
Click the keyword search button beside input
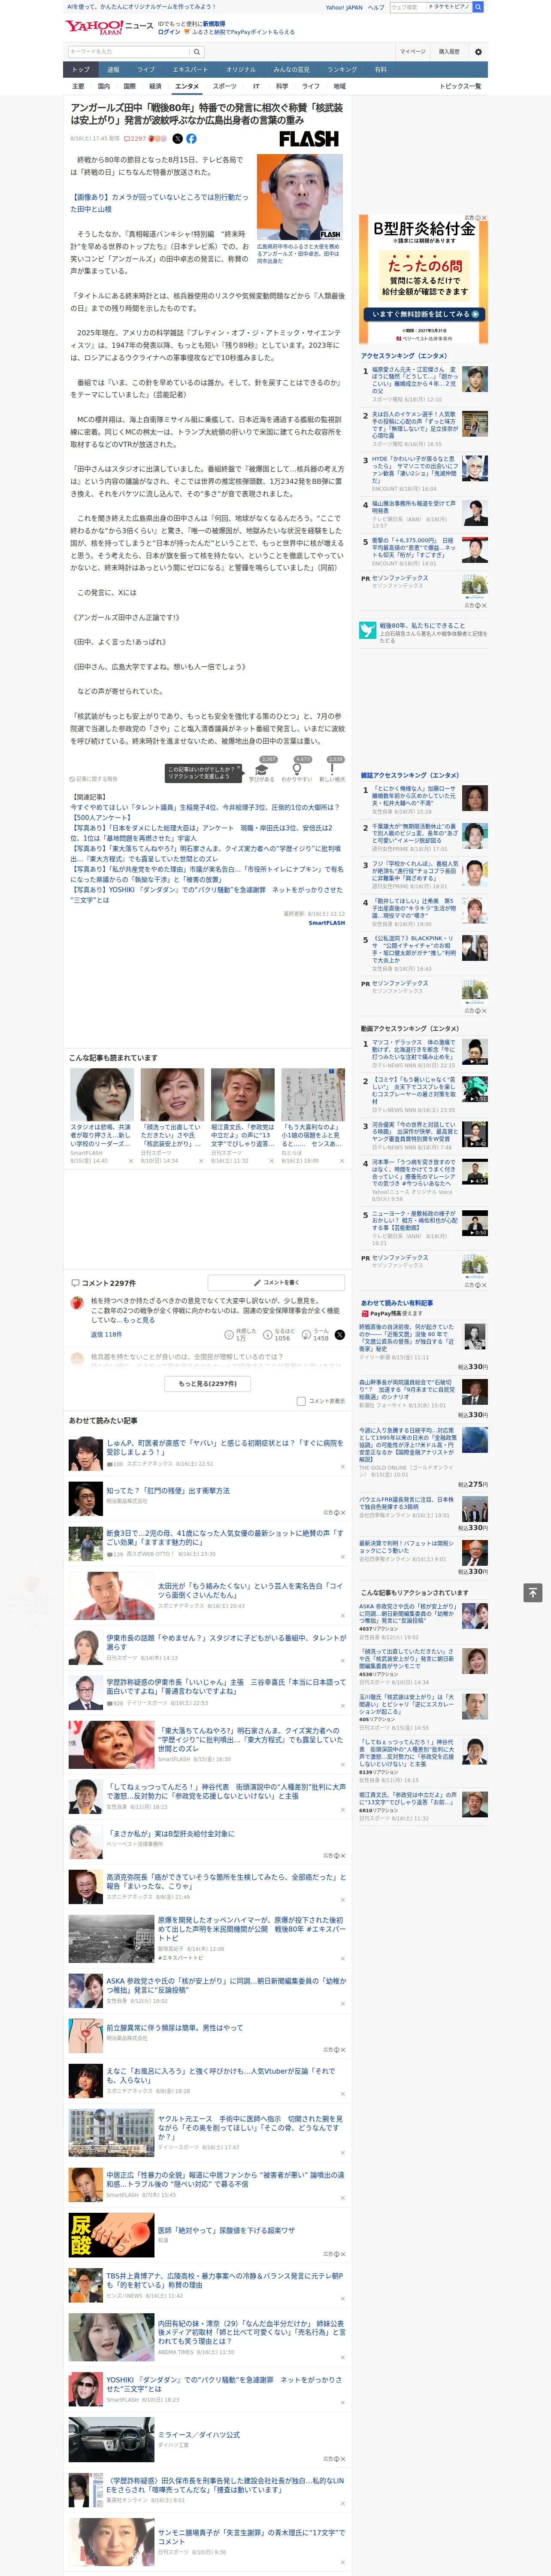tap(197, 51)
